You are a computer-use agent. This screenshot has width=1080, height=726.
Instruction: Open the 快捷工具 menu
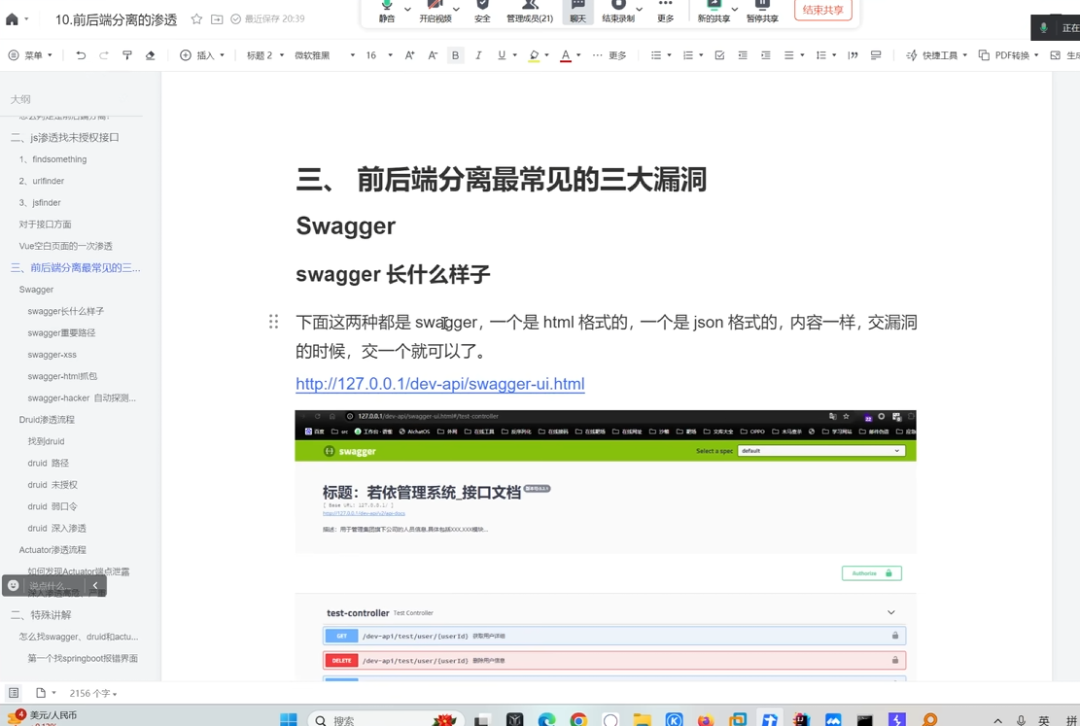[x=936, y=55]
